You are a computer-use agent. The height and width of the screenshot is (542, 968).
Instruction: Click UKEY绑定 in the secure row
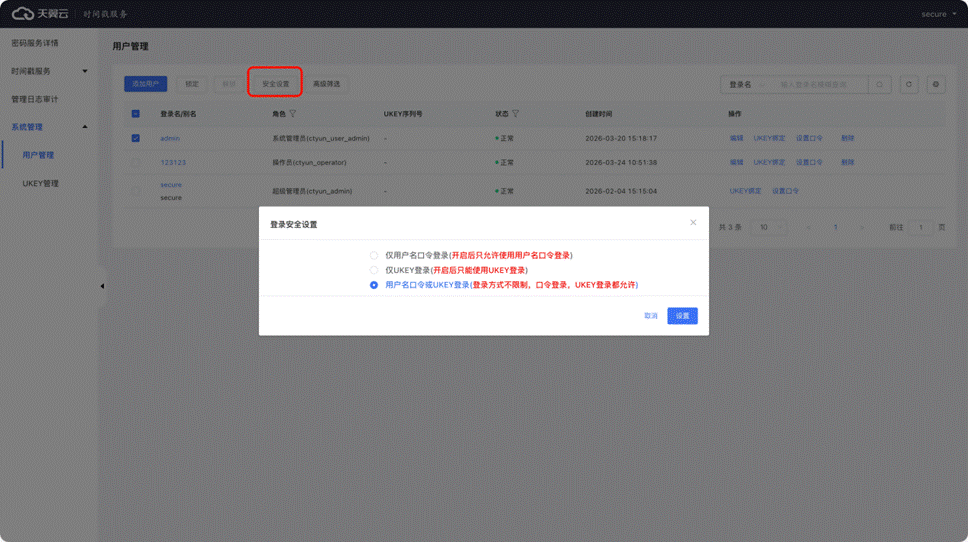tap(745, 191)
